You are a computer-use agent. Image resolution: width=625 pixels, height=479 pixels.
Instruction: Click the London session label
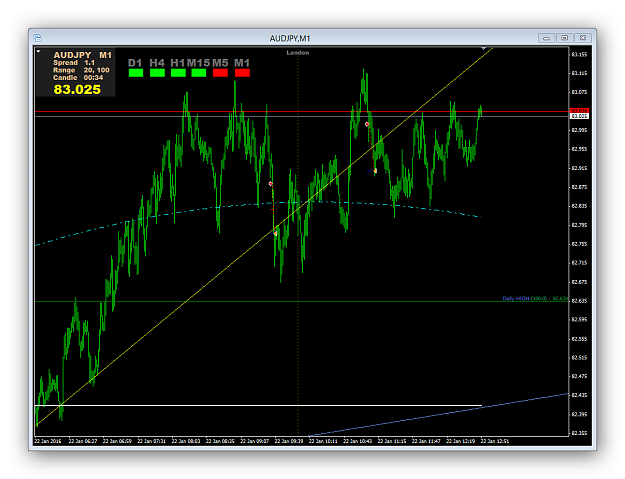pos(298,53)
